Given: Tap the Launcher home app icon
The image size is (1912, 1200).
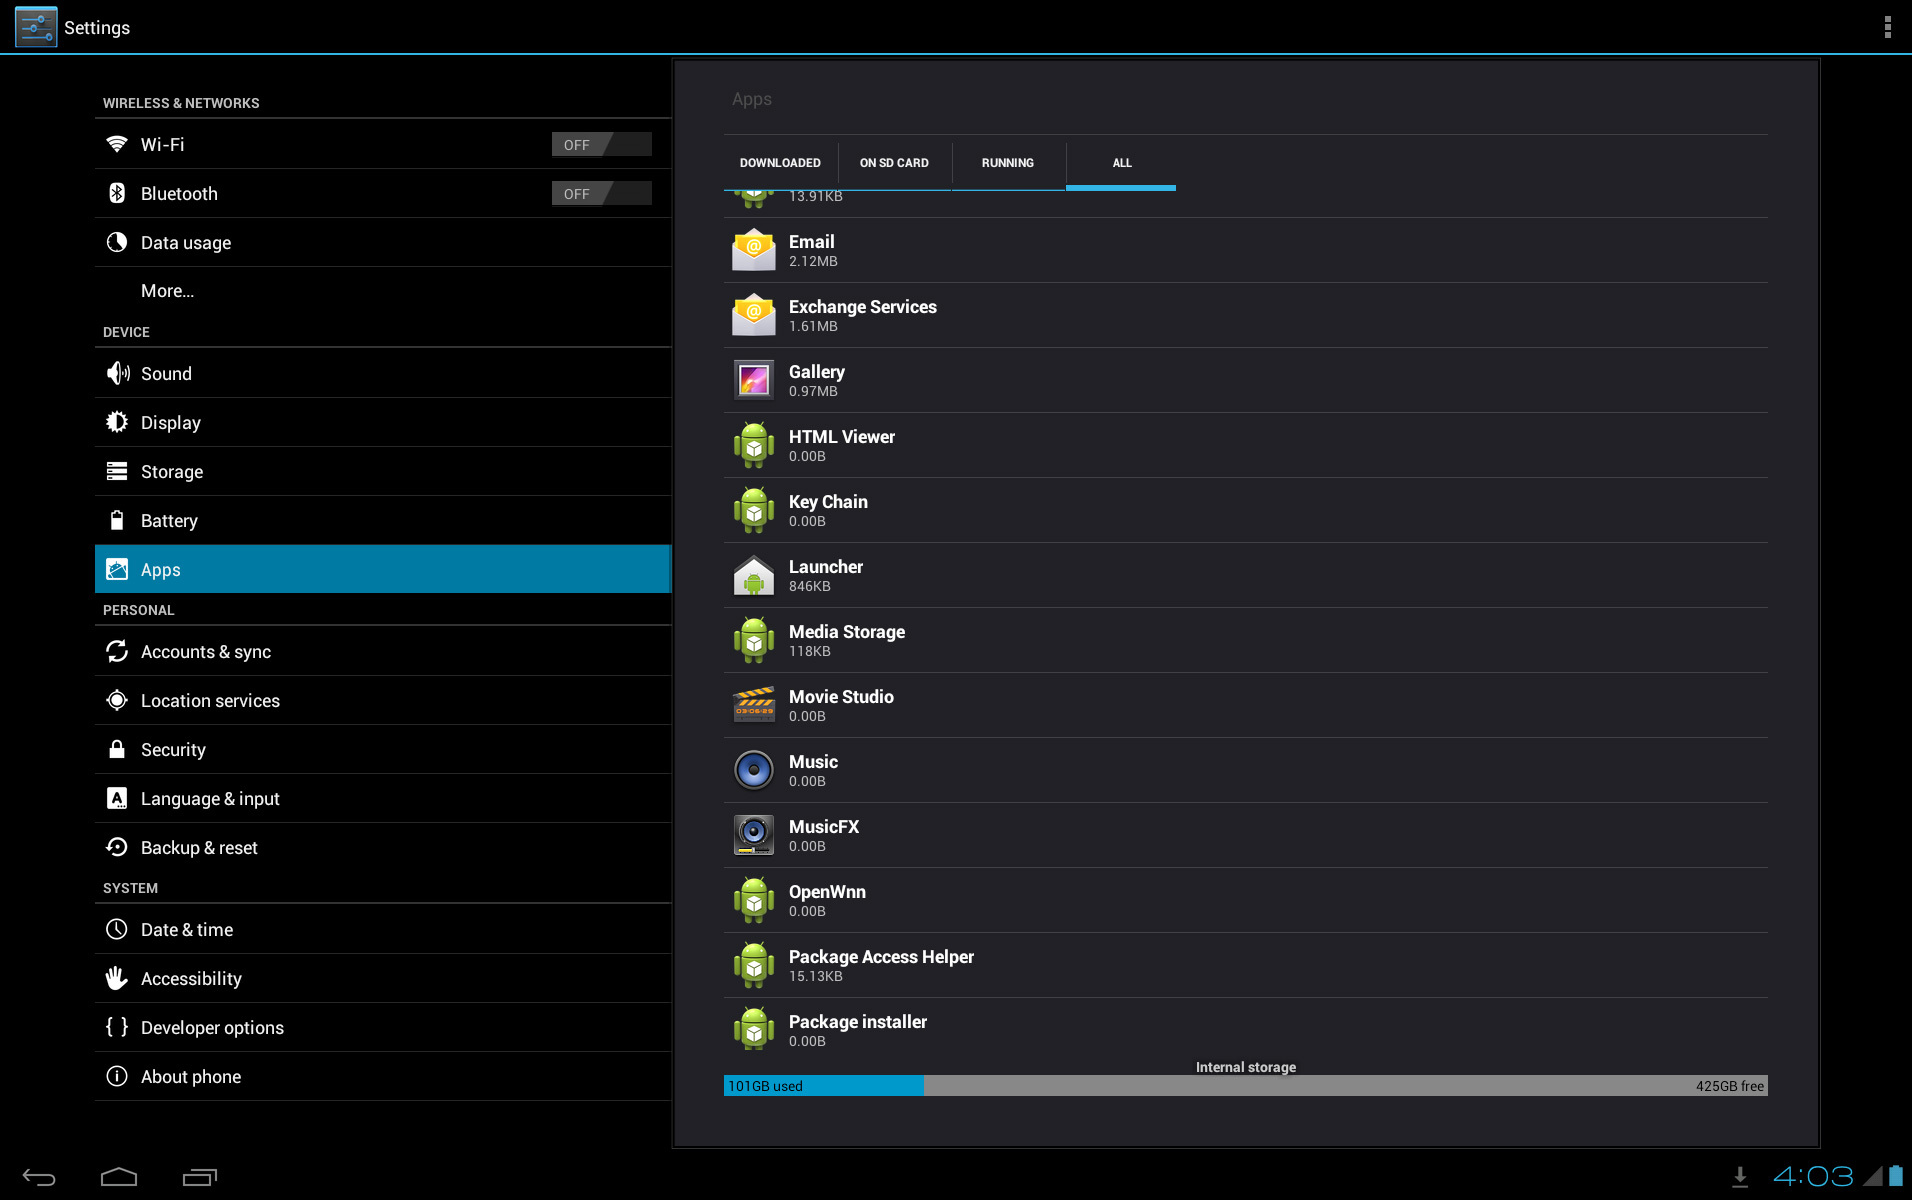Looking at the screenshot, I should click(754, 575).
